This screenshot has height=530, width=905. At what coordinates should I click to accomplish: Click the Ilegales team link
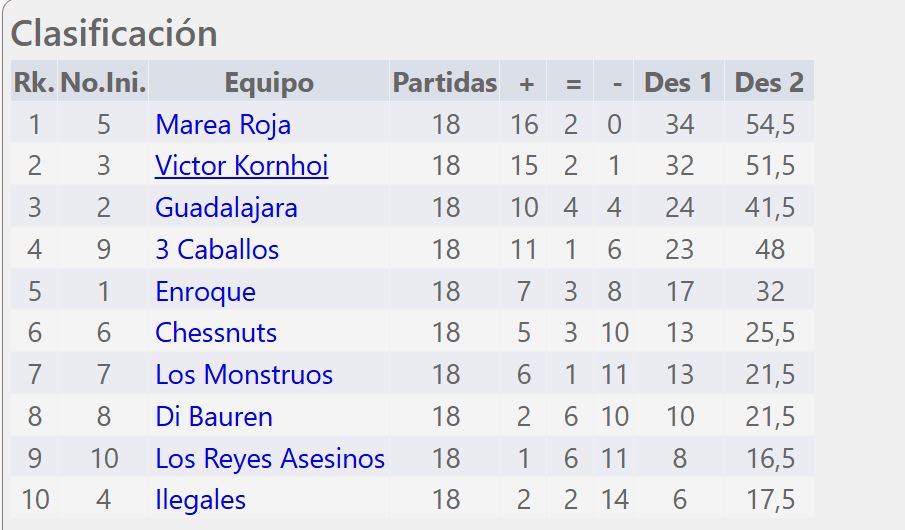coord(200,500)
